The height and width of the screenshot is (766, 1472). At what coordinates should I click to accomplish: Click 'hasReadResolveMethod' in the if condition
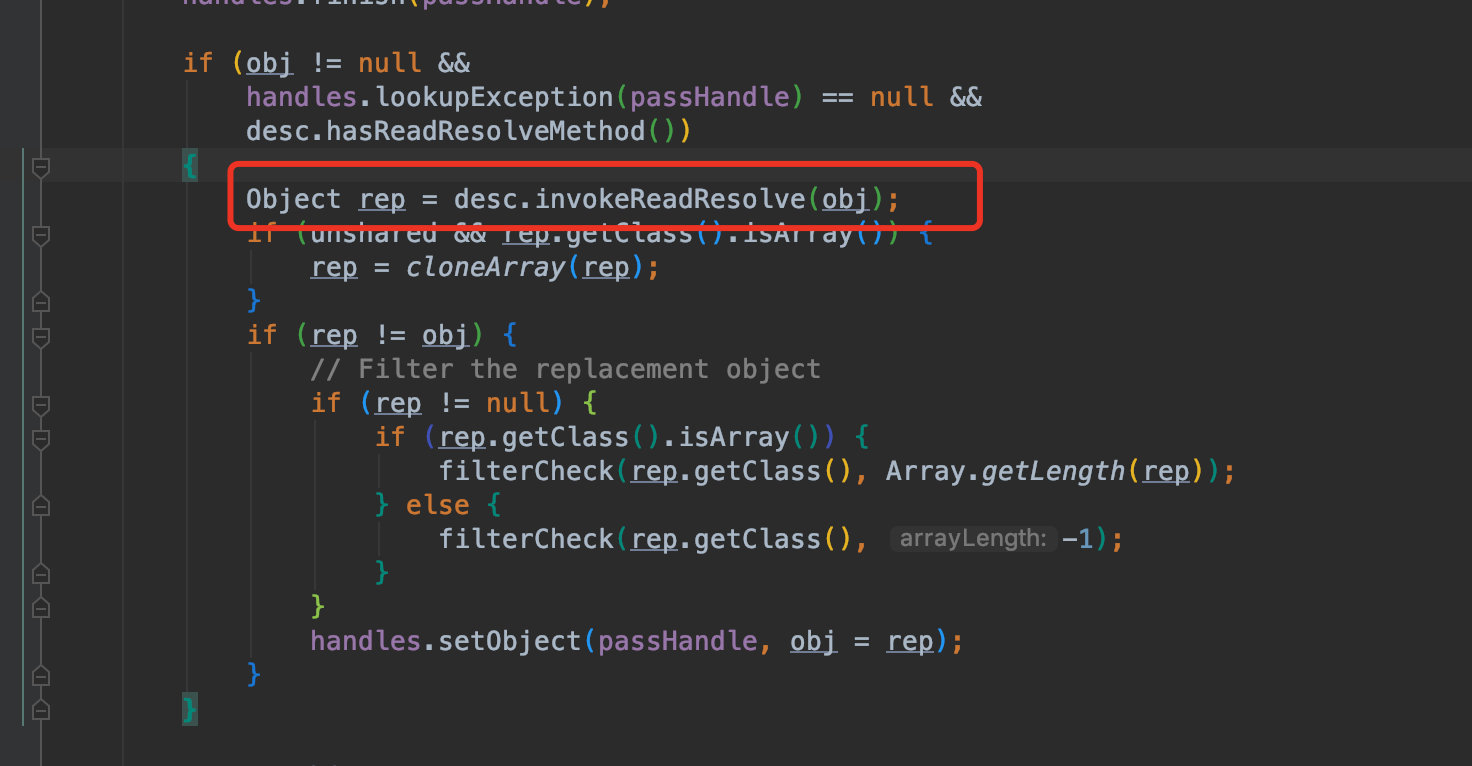click(x=487, y=131)
